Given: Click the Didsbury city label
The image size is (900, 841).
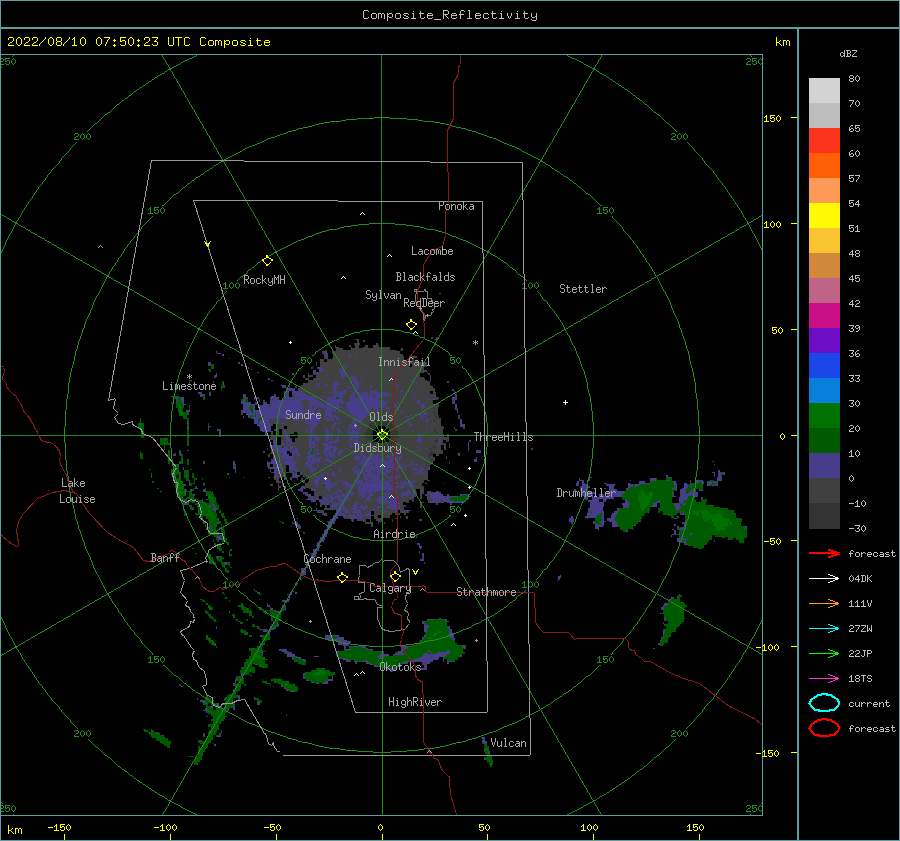Looking at the screenshot, I should tap(378, 448).
